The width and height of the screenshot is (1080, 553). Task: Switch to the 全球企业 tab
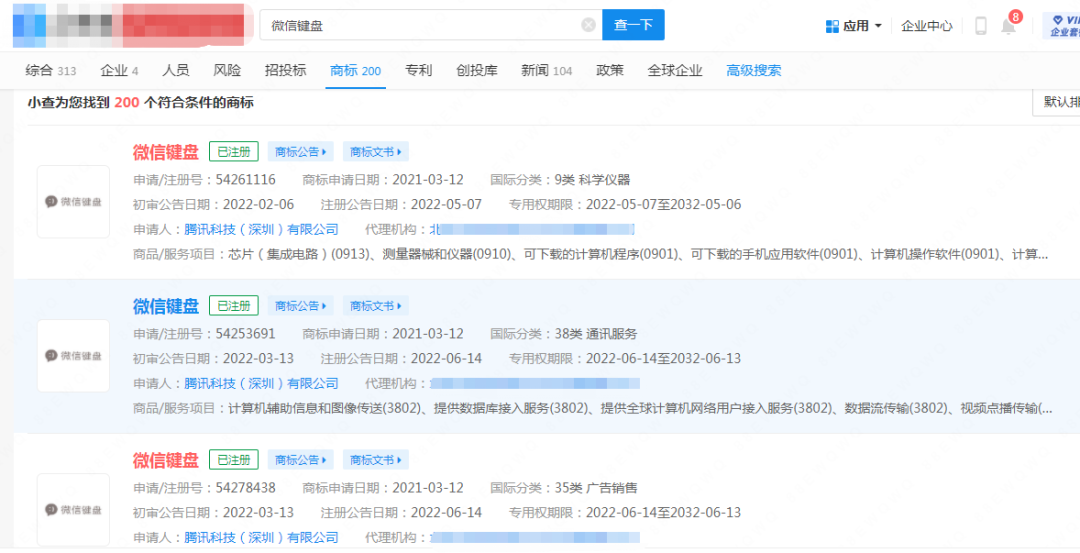point(675,70)
